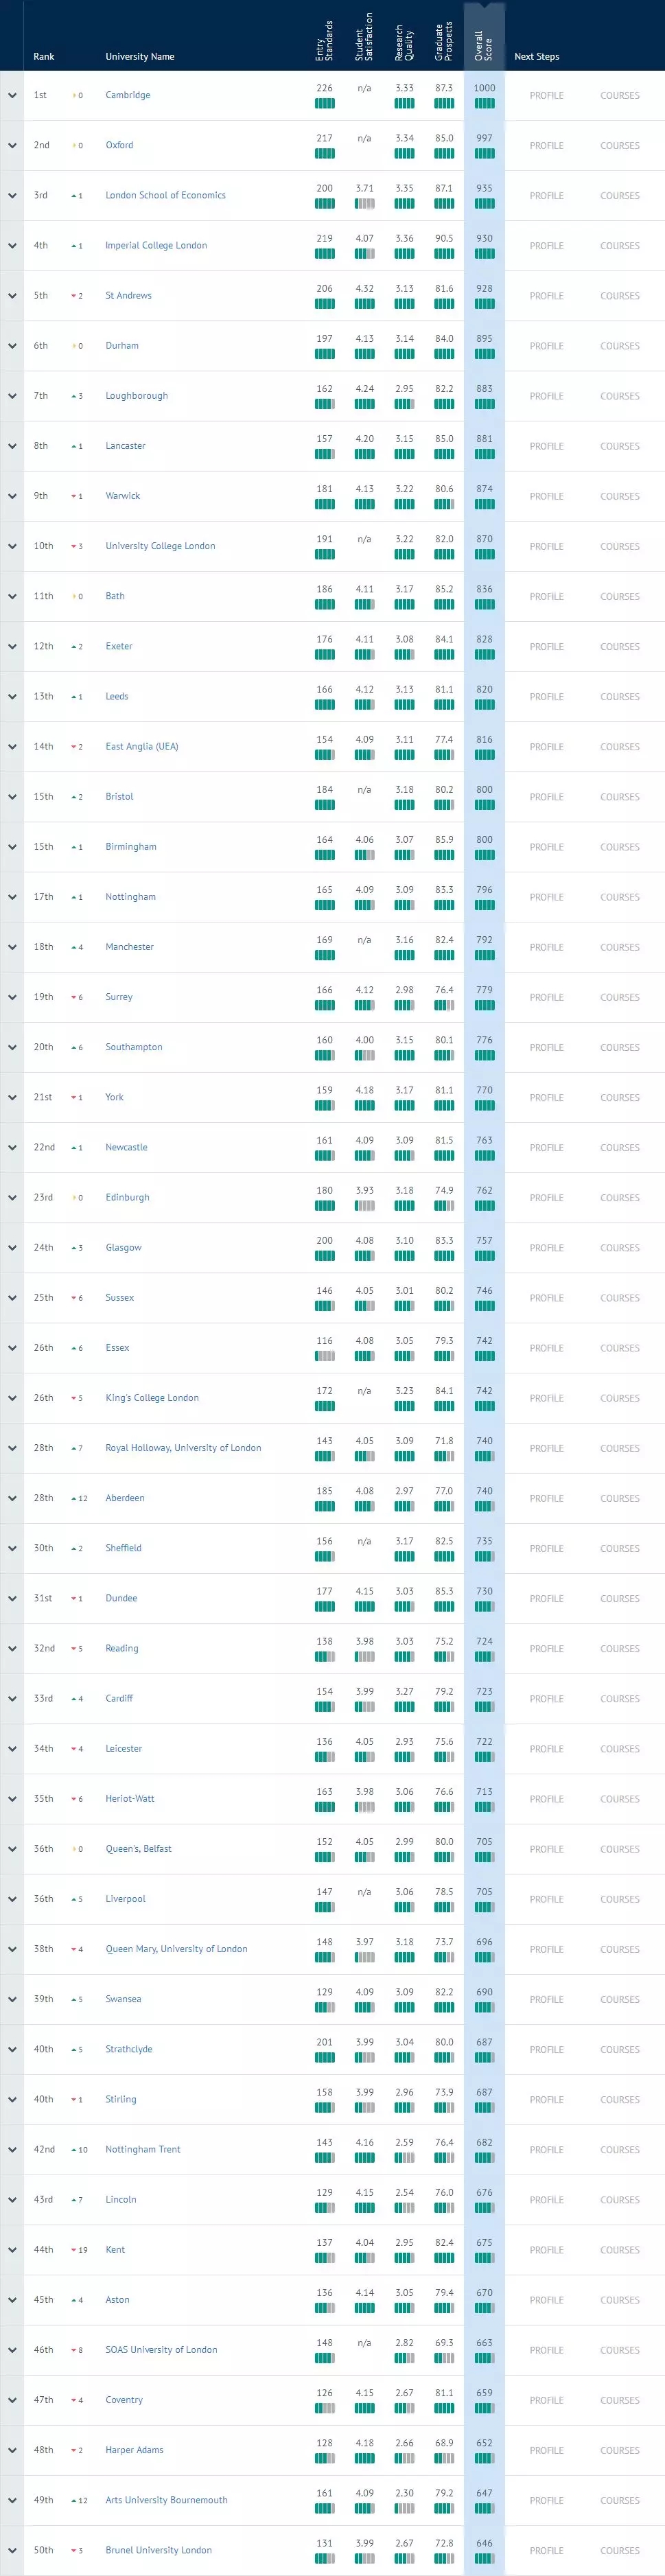Screen dimensions: 665x2576
Task: Sort by Entry Standards column
Action: coord(324,41)
